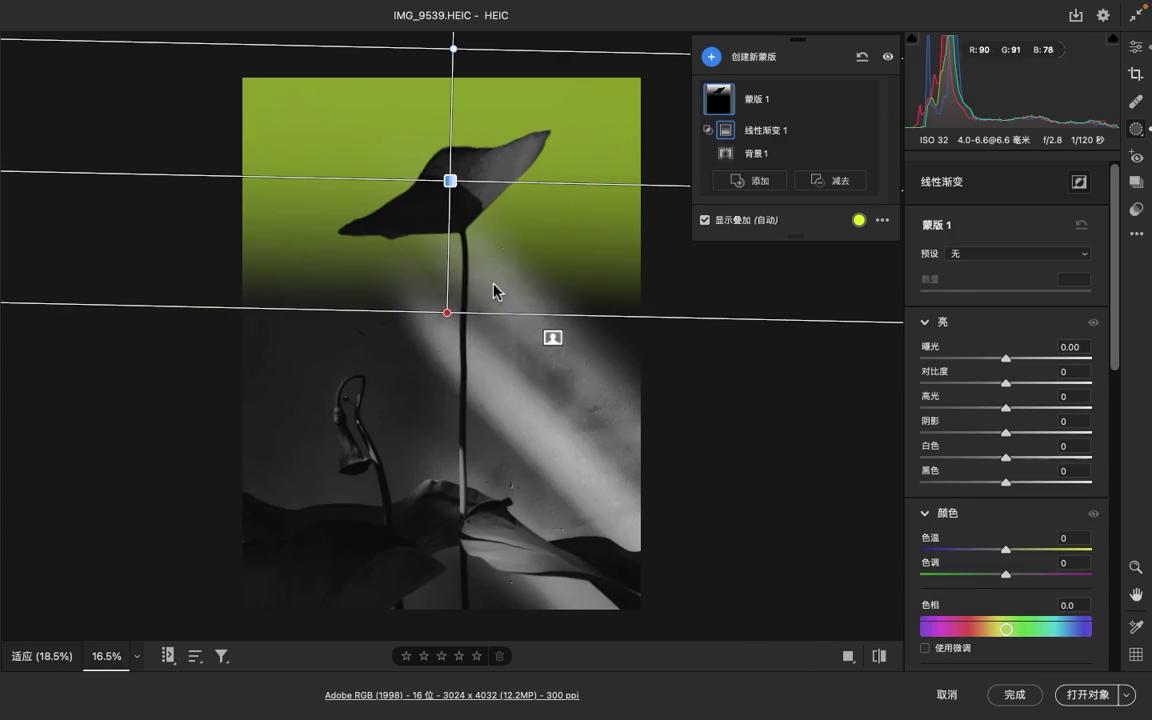The image size is (1152, 720).
Task: Select 背景 1 mask component
Action: [756, 154]
